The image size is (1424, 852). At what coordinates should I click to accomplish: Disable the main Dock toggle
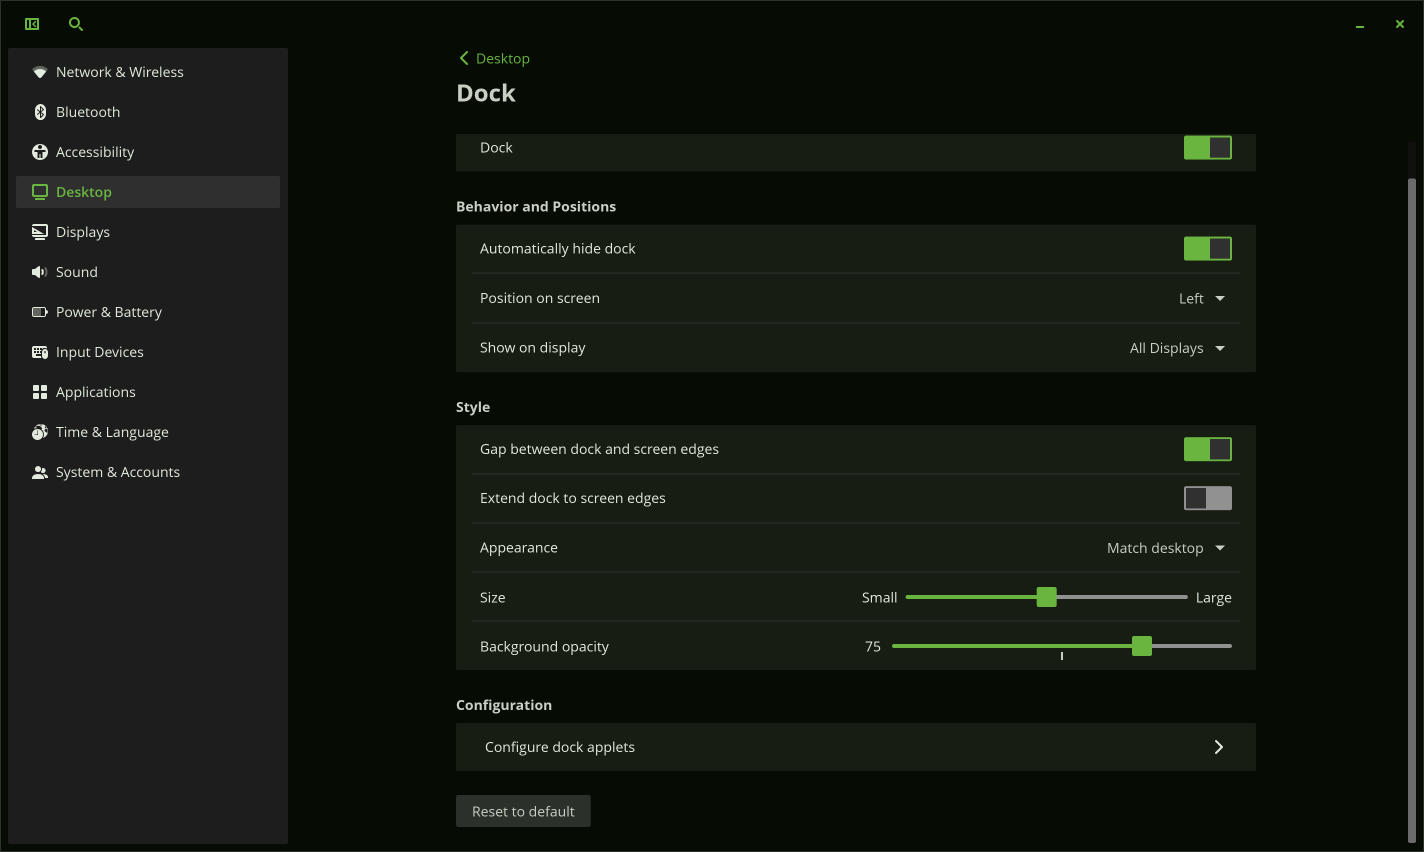point(1207,148)
